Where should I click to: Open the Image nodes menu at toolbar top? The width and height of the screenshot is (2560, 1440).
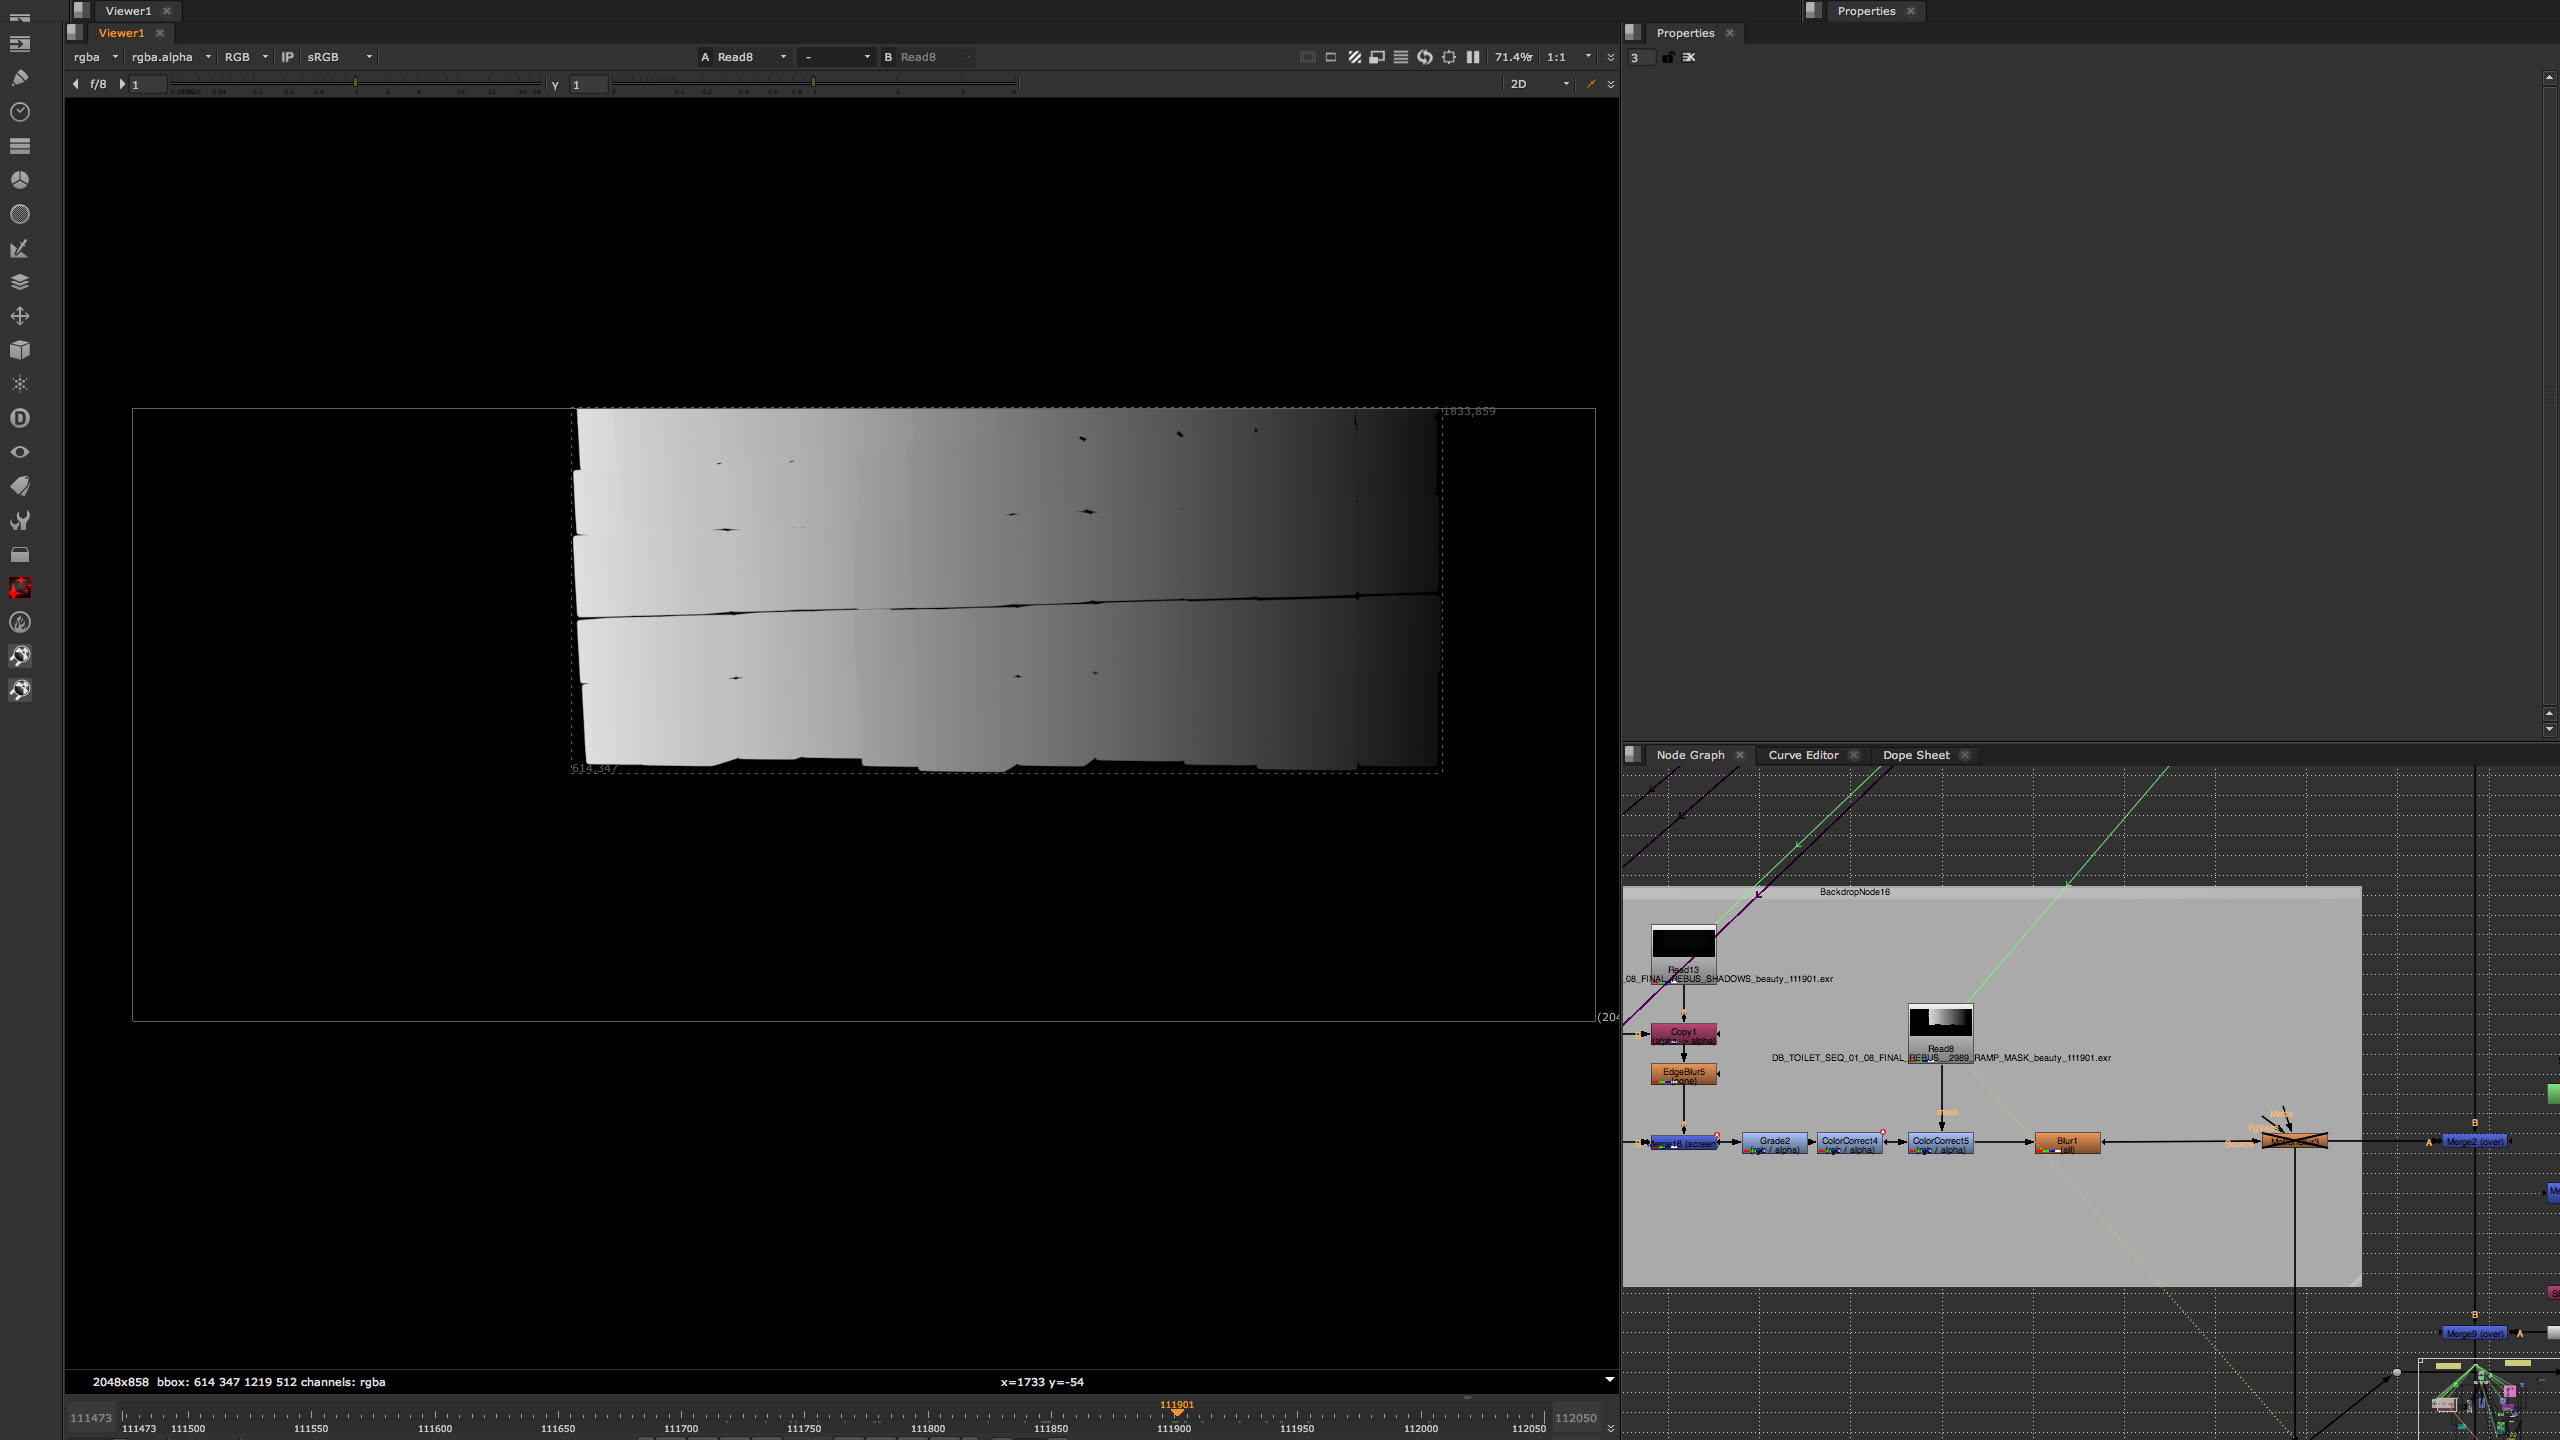[19, 43]
